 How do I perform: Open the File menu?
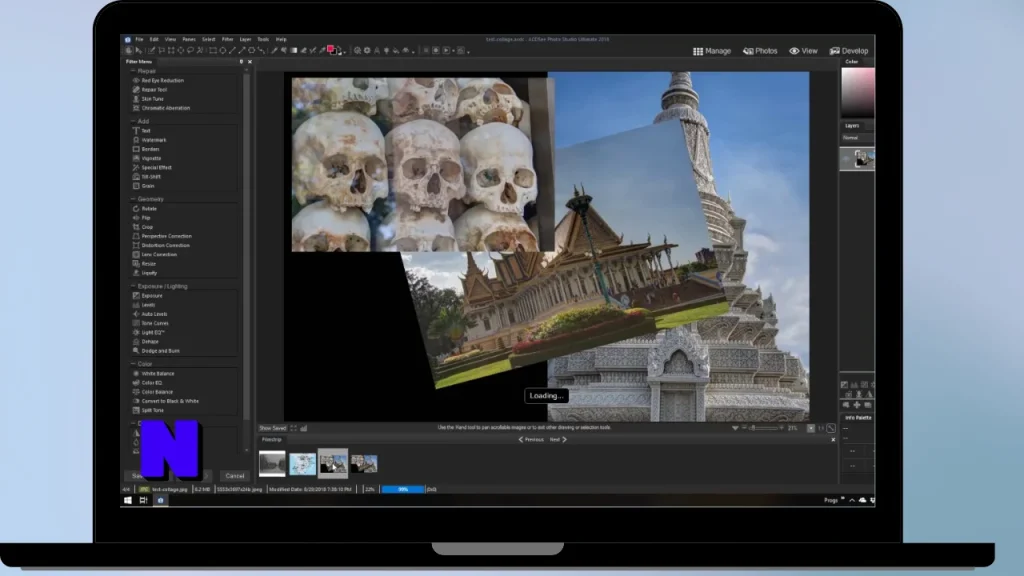pos(139,39)
